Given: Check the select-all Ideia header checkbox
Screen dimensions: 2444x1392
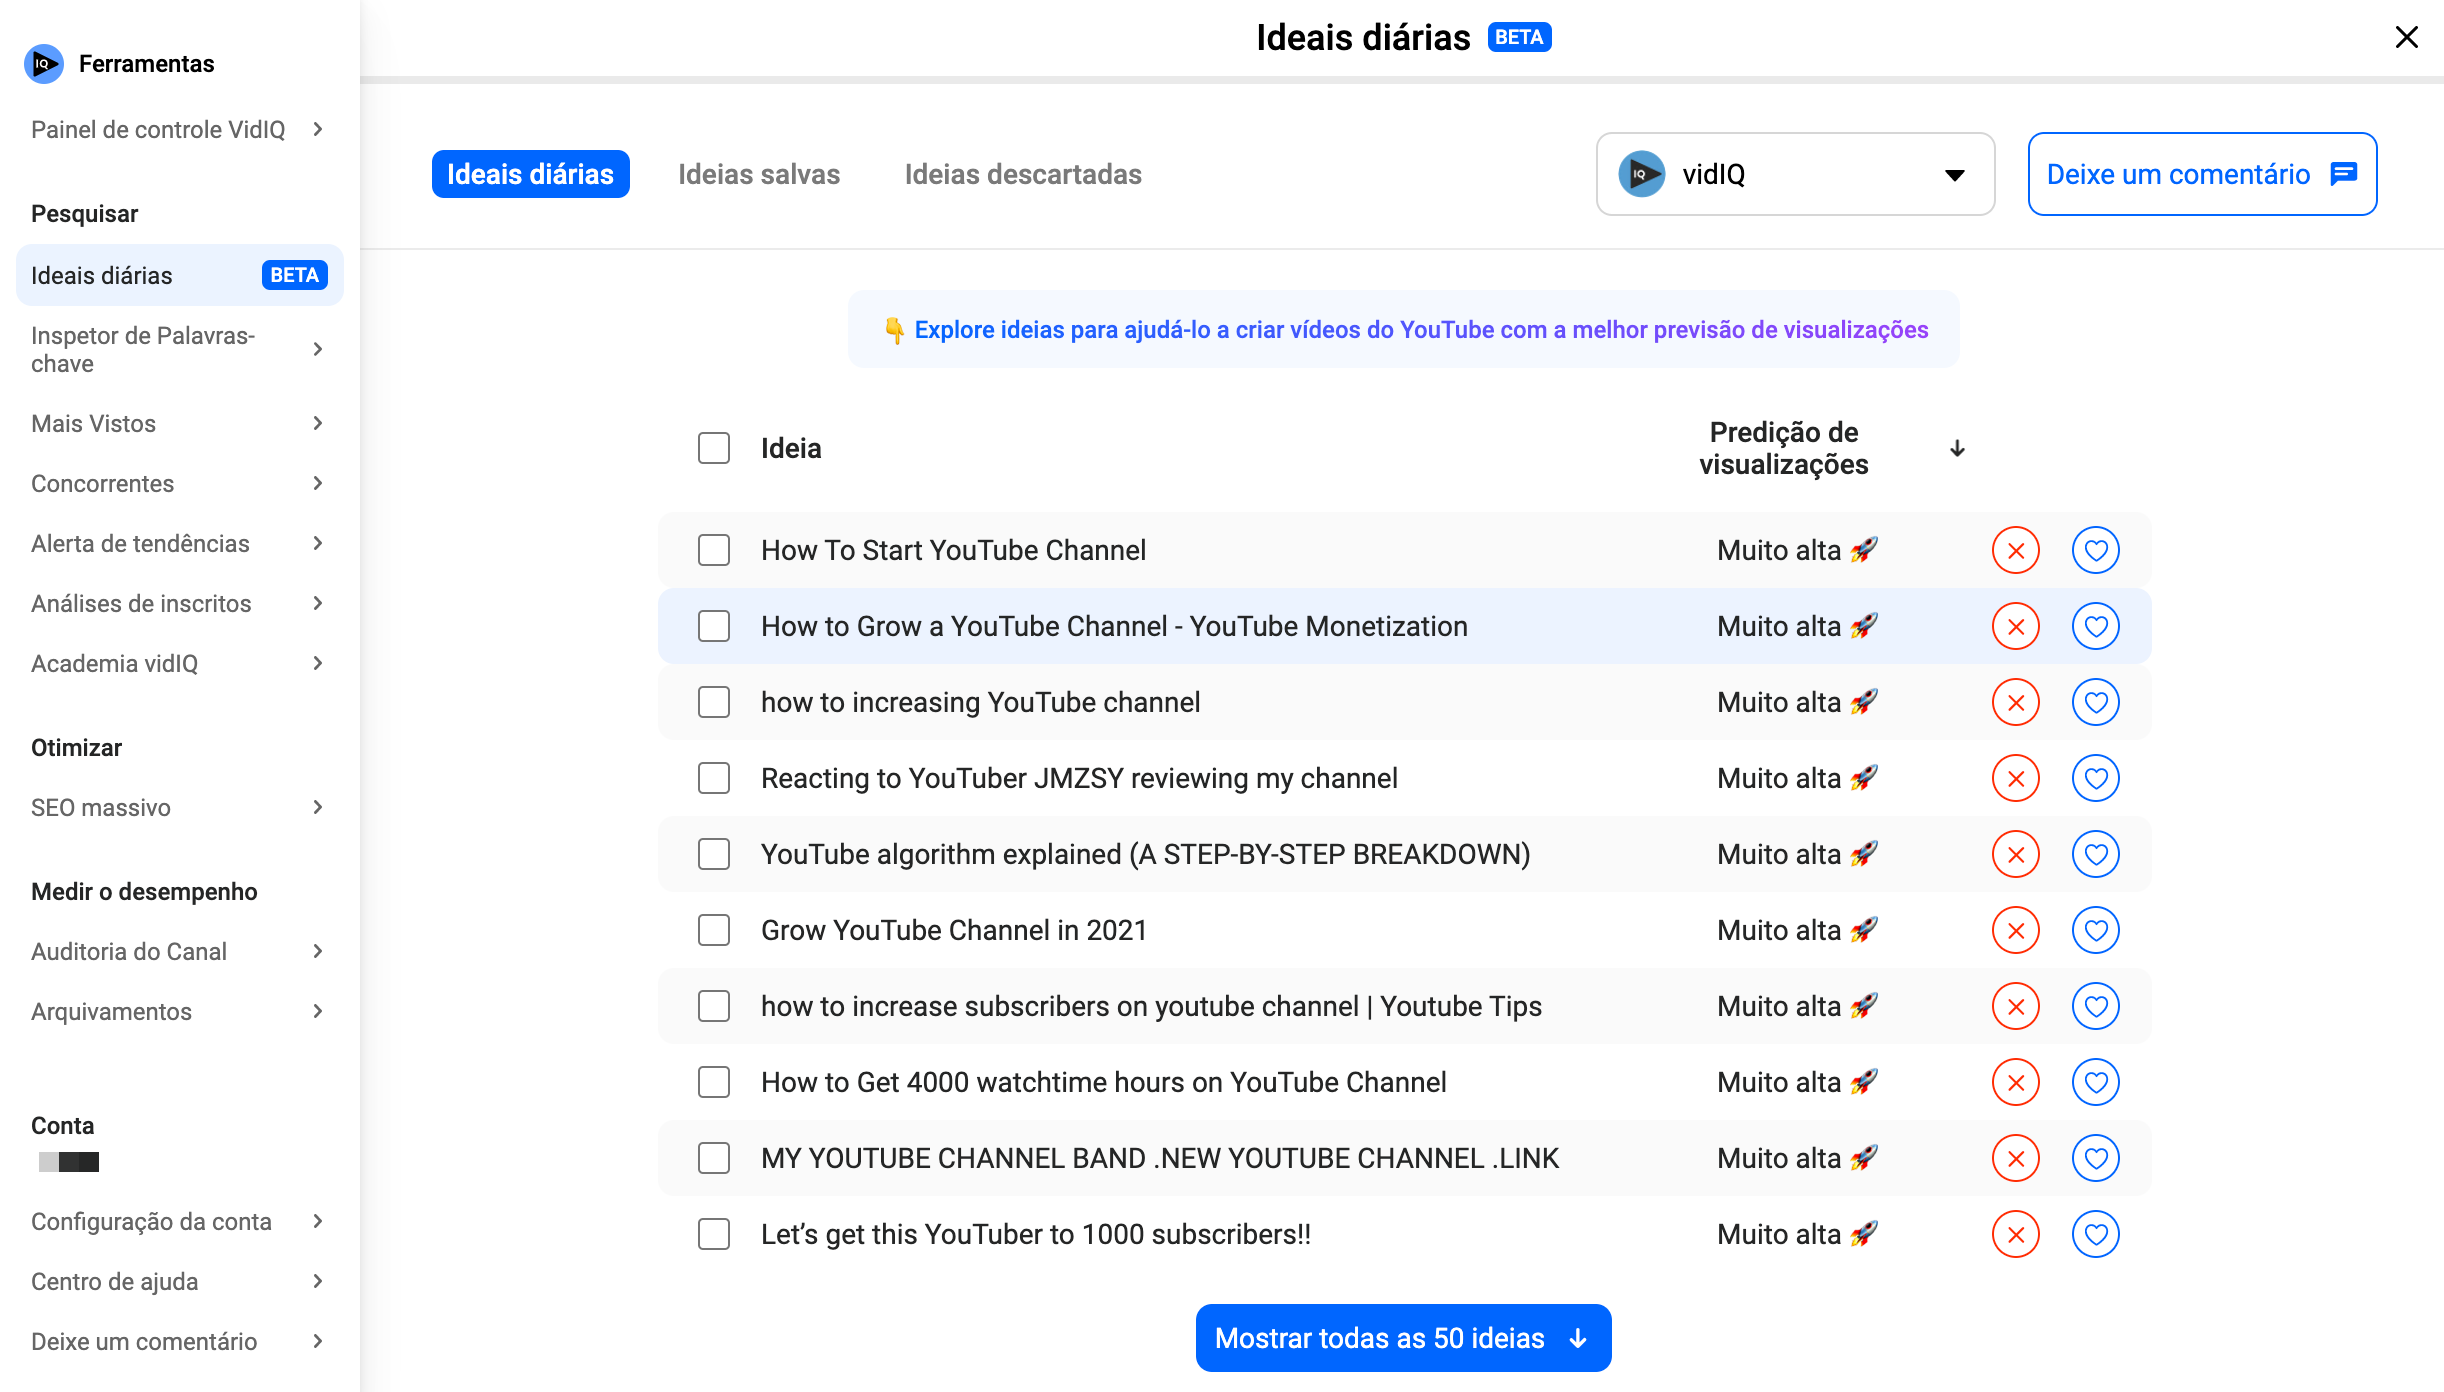Looking at the screenshot, I should (714, 448).
